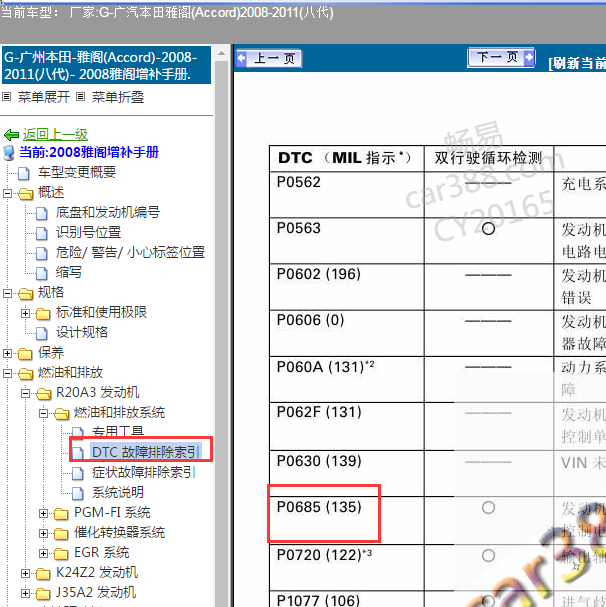Click page icon beside 缩写
Image resolution: width=606 pixels, height=607 pixels.
point(41,274)
